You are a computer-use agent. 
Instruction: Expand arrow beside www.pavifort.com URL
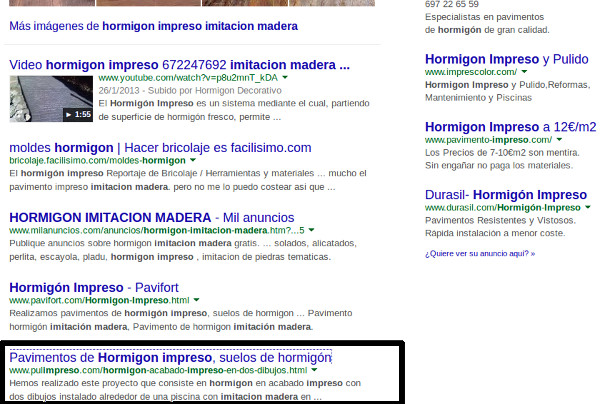[x=196, y=300]
